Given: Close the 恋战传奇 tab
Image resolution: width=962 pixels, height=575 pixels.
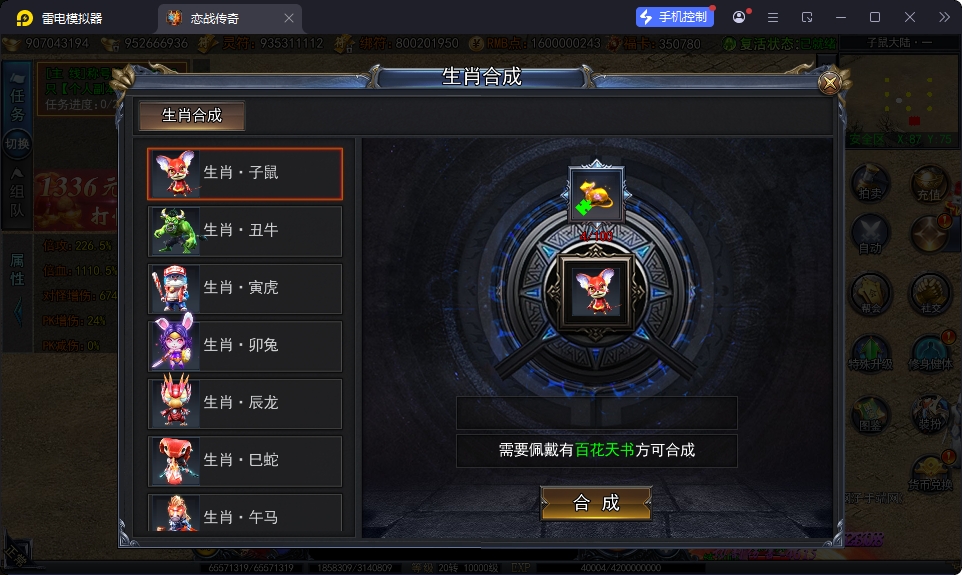Looking at the screenshot, I should point(289,18).
